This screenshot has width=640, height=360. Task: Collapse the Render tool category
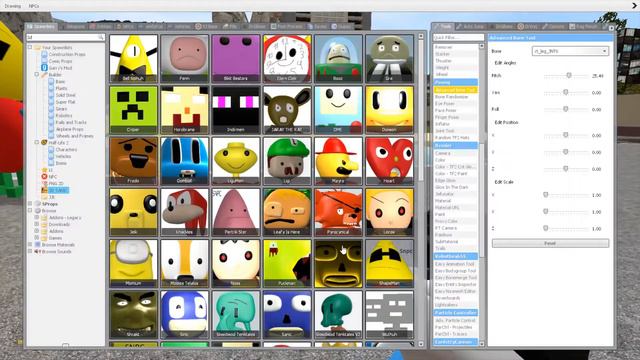pos(456,145)
